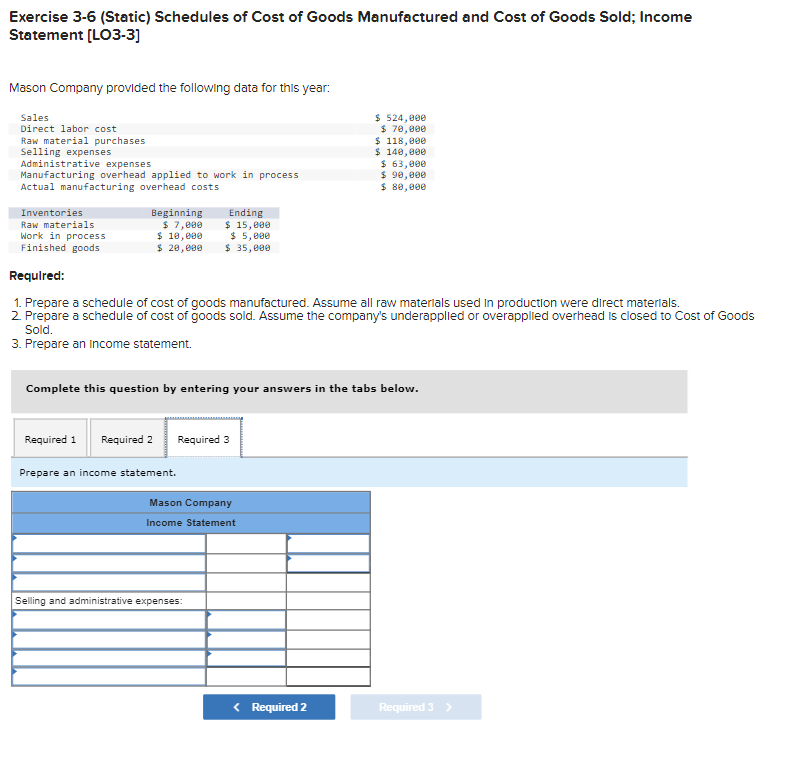
Task: Click the Exercise 3-6 title heading
Action: (x=350, y=26)
